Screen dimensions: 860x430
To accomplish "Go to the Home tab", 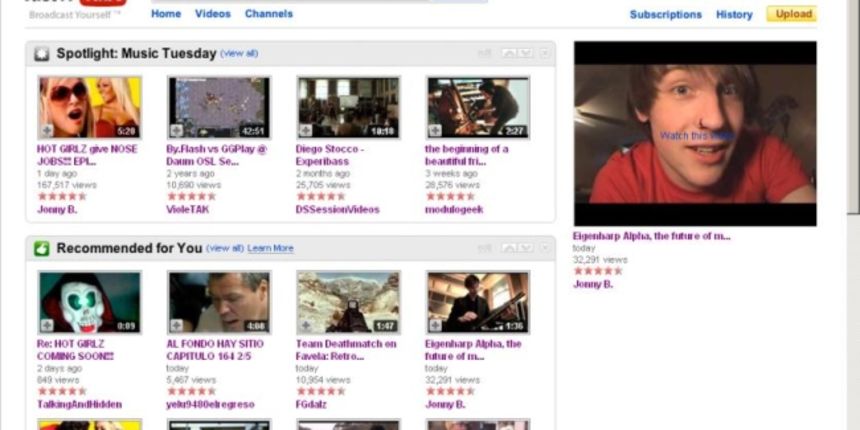I will pyautogui.click(x=166, y=14).
